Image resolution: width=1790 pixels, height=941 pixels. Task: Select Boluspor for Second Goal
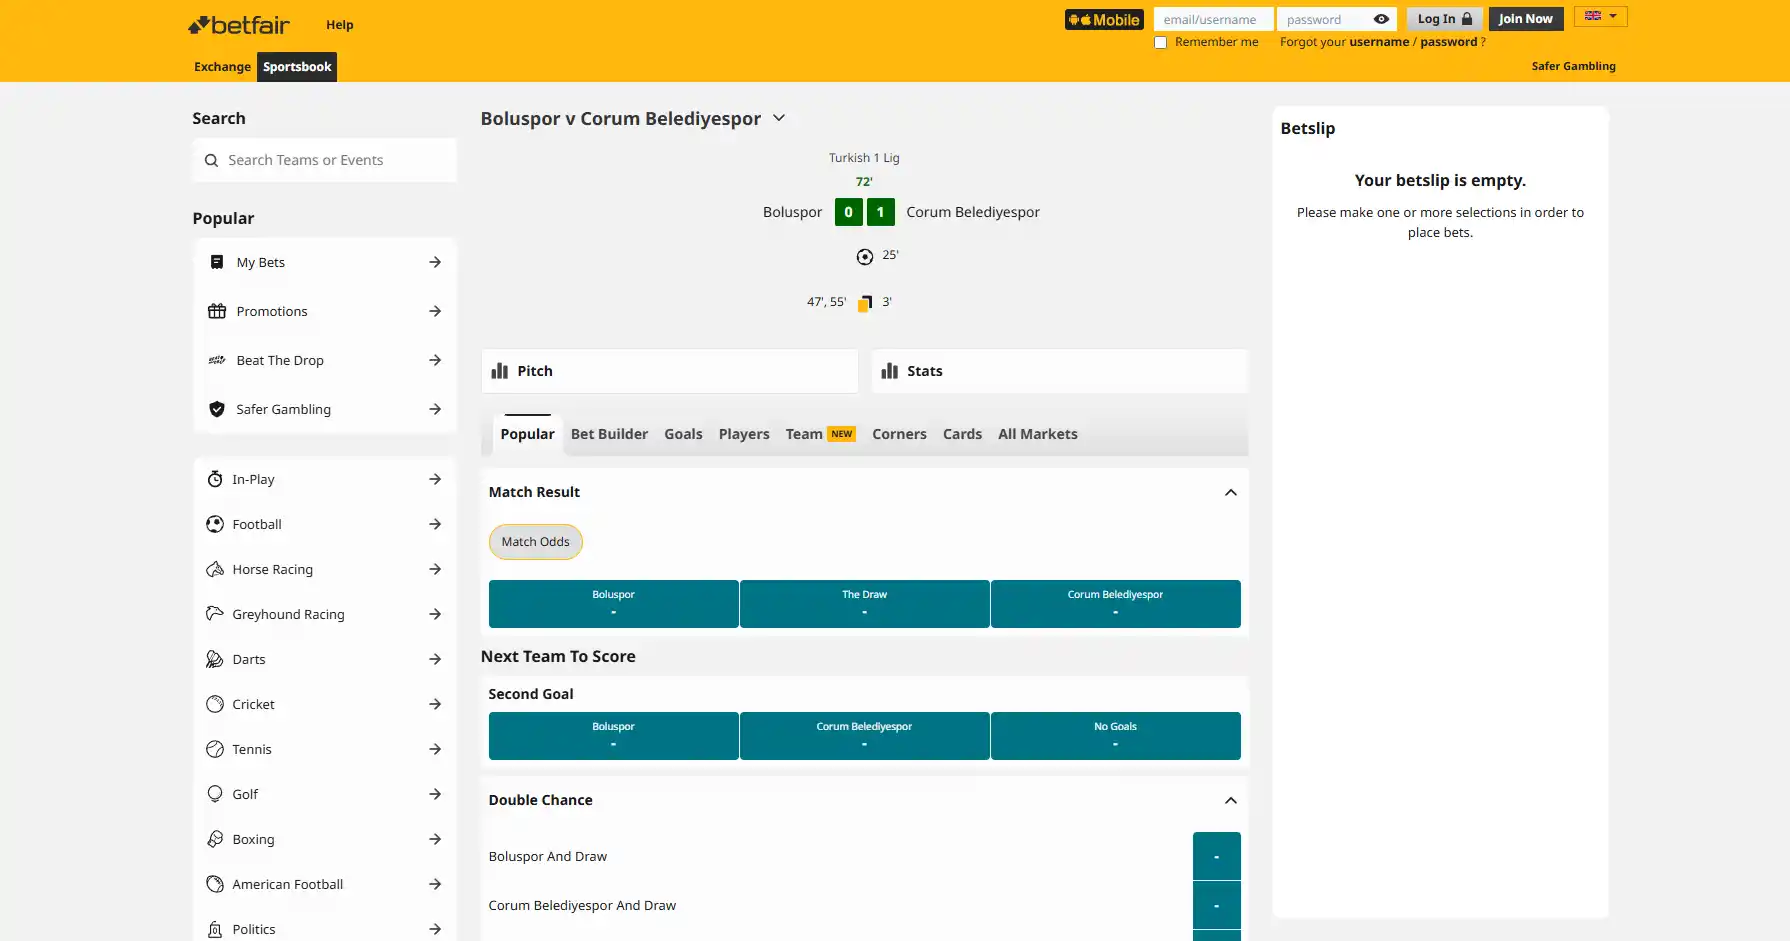click(x=614, y=736)
